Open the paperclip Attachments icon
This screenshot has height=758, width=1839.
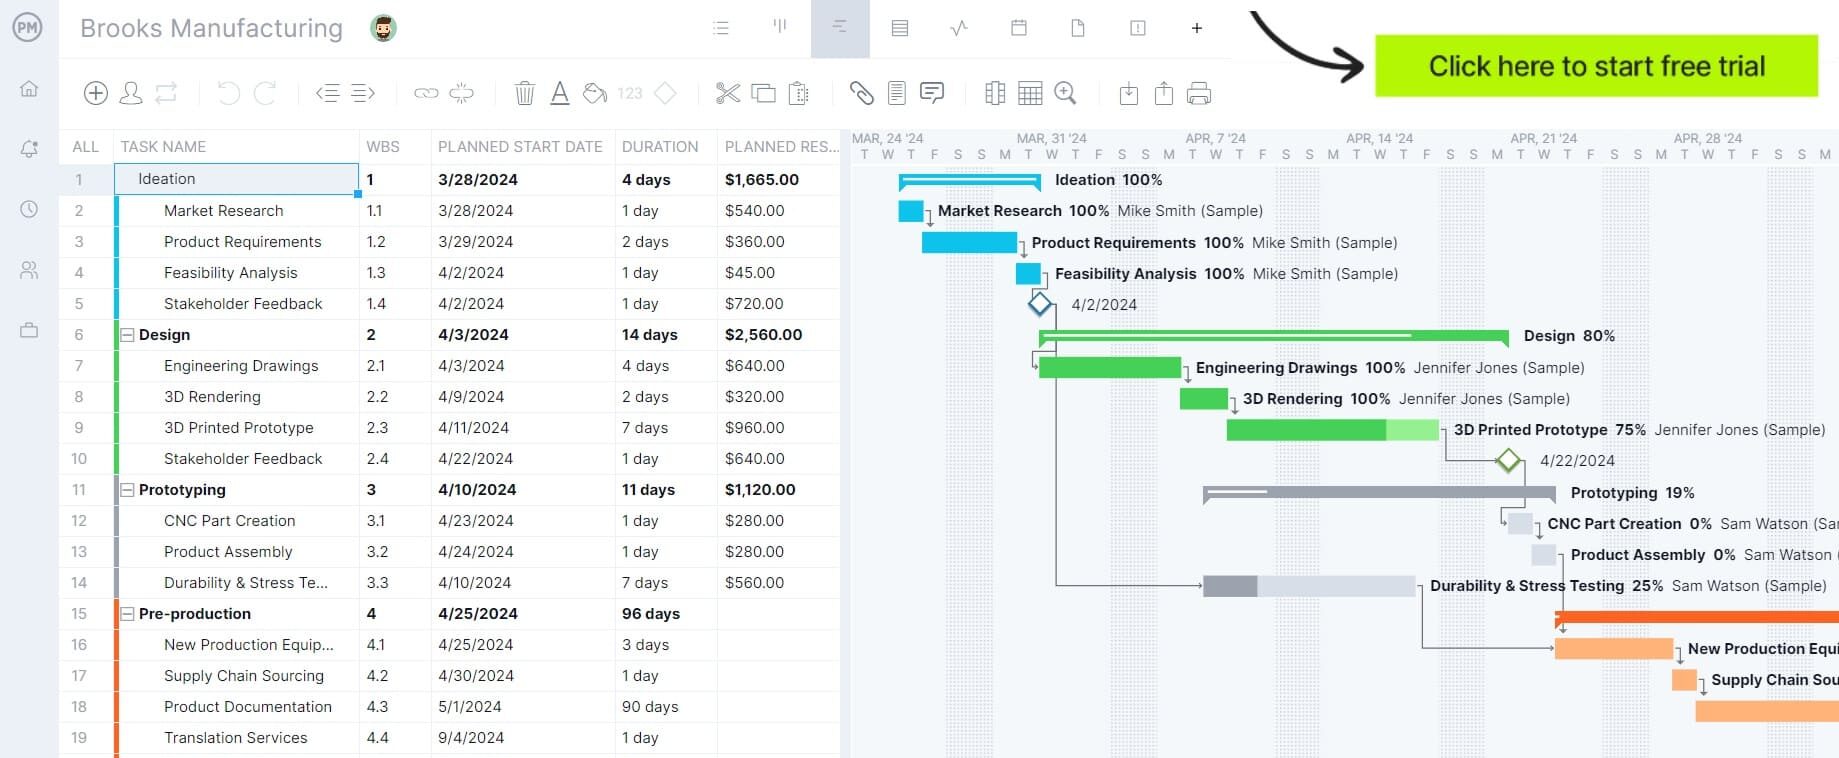click(861, 93)
